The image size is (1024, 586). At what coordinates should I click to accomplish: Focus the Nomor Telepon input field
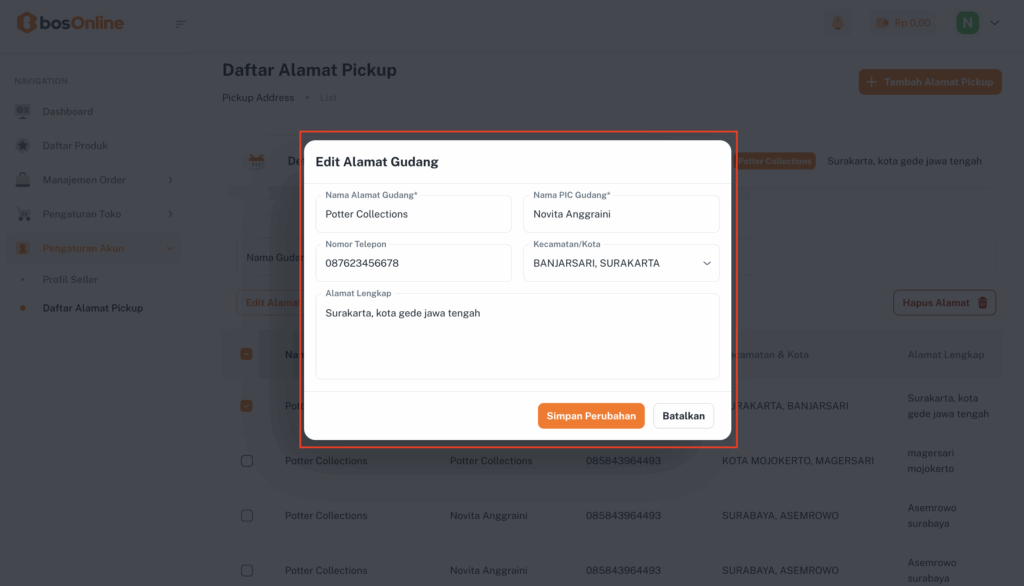[x=413, y=263]
